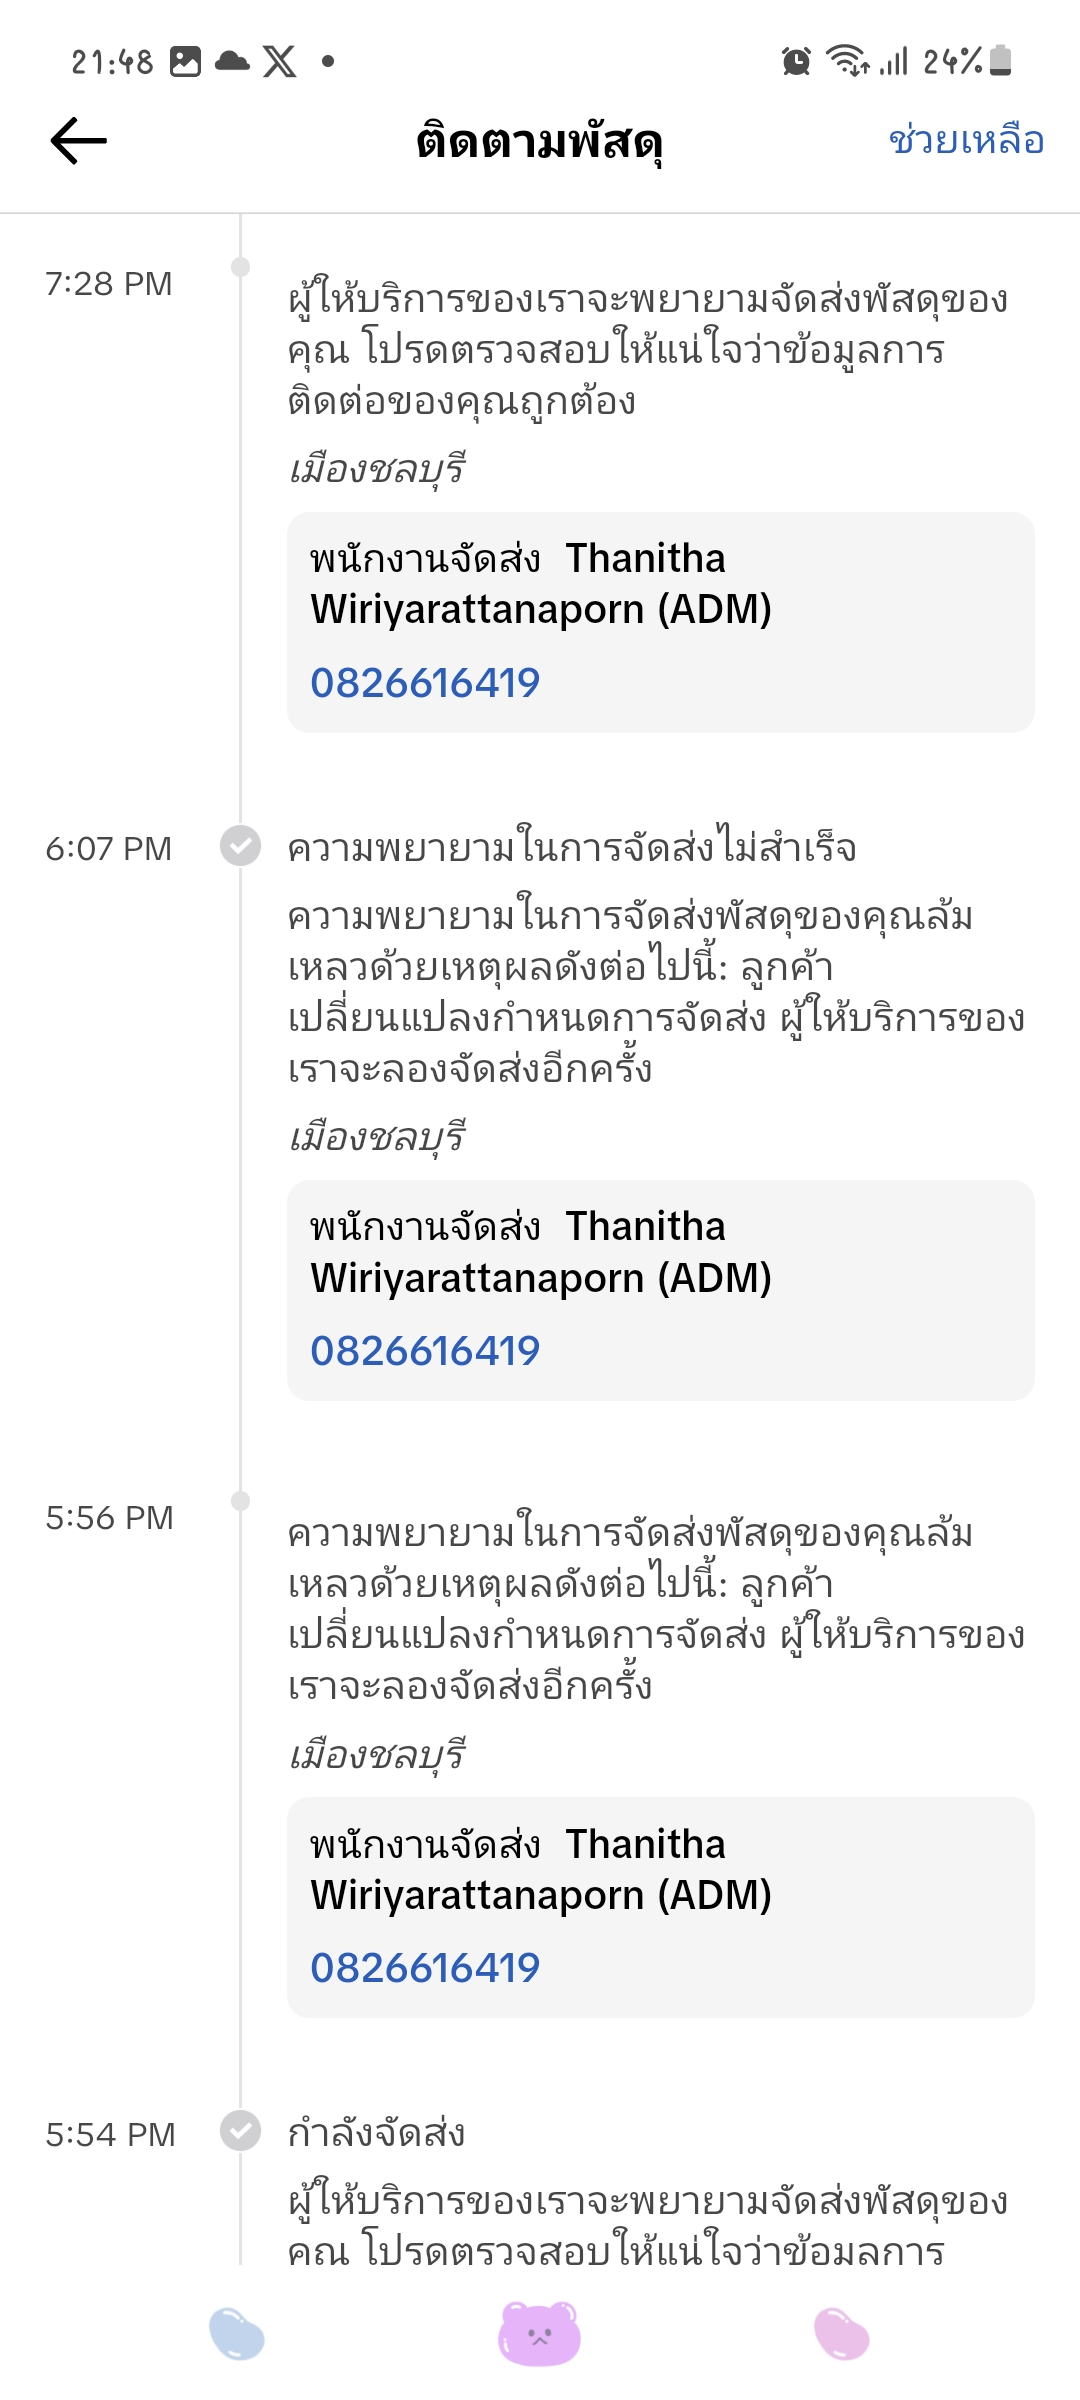The image size is (1080, 2400).
Task: Tap the battery indicator icon
Action: tap(1001, 61)
